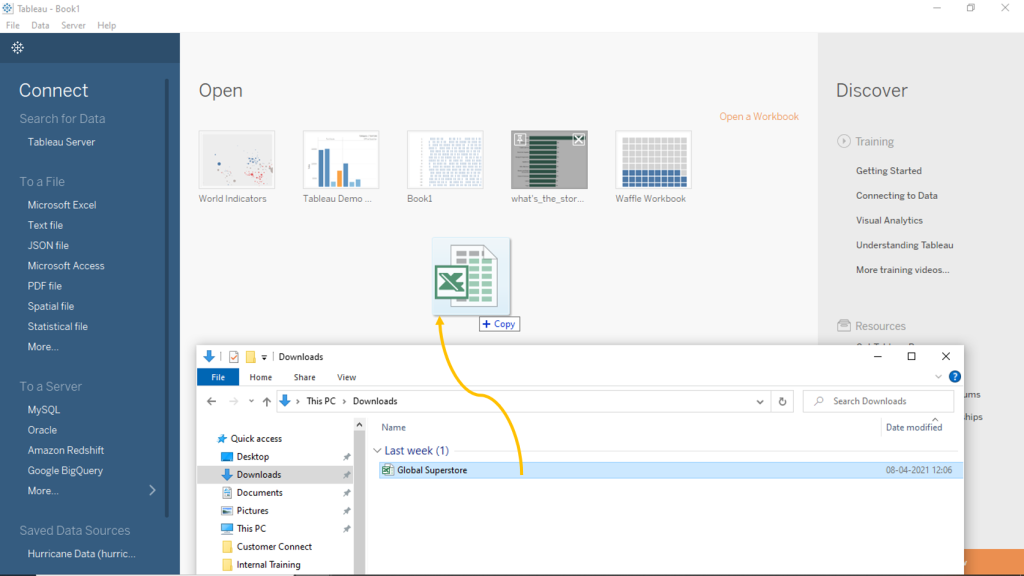1024x576 pixels.
Task: Sort files by the Name column header
Action: coord(394,428)
